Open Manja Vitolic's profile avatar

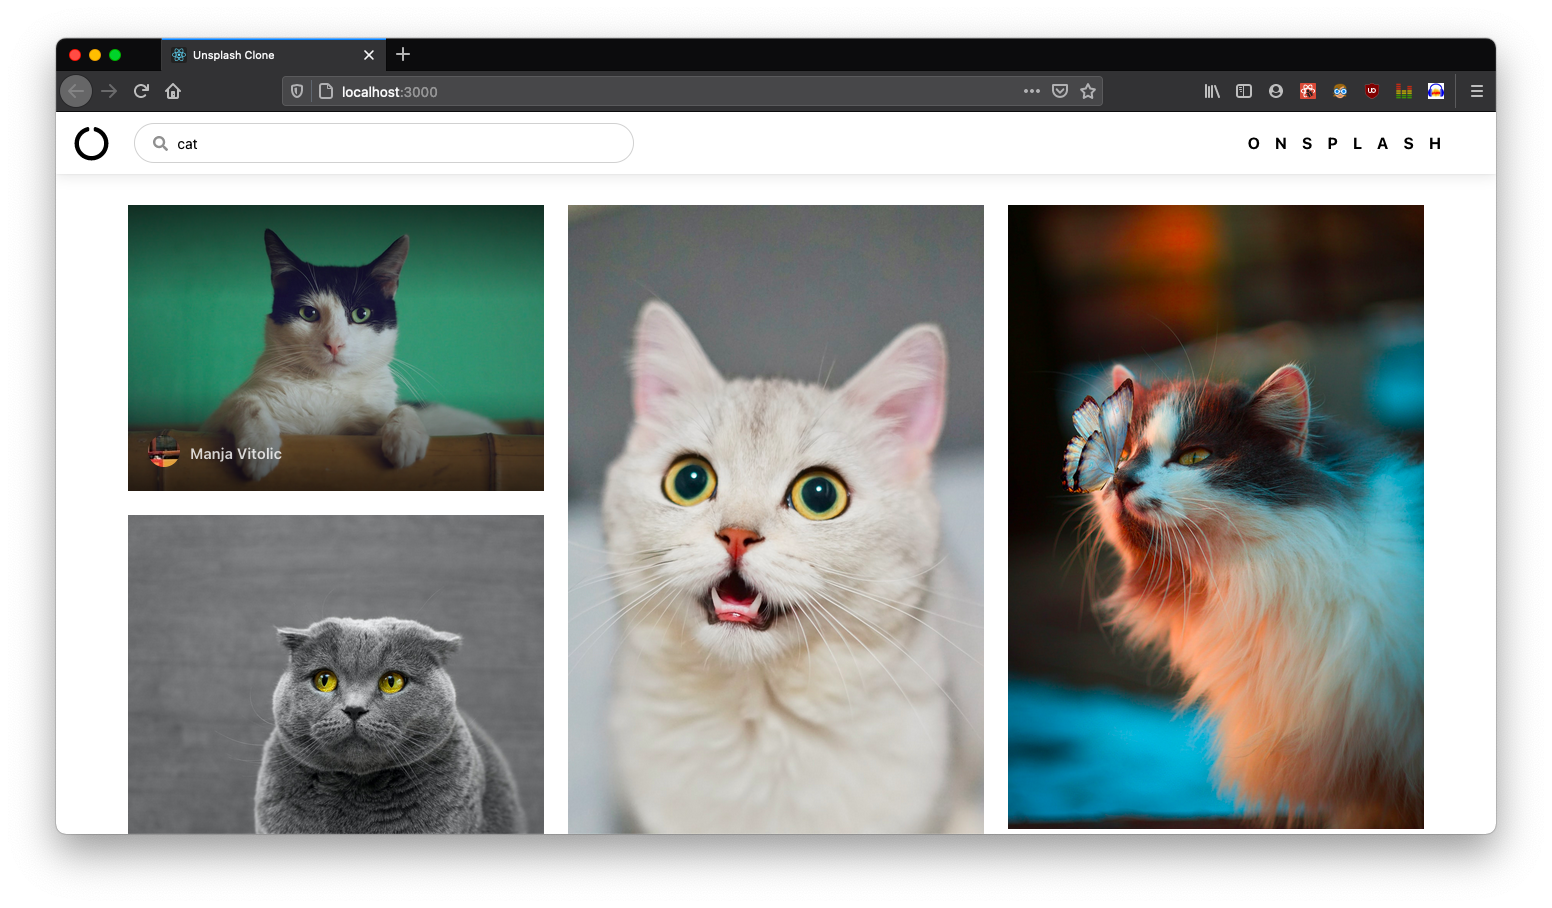(163, 452)
